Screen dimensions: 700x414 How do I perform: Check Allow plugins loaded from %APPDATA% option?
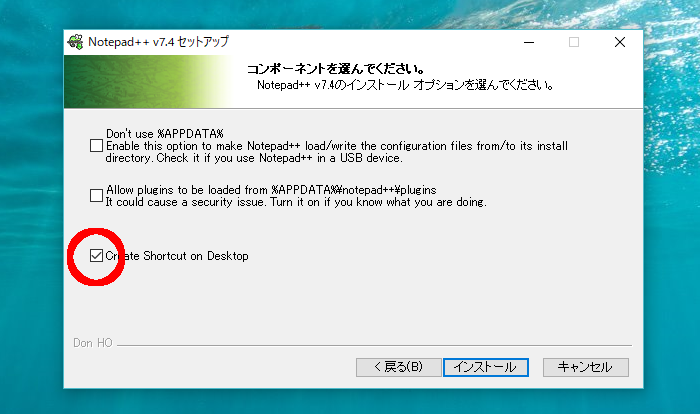tap(96, 196)
